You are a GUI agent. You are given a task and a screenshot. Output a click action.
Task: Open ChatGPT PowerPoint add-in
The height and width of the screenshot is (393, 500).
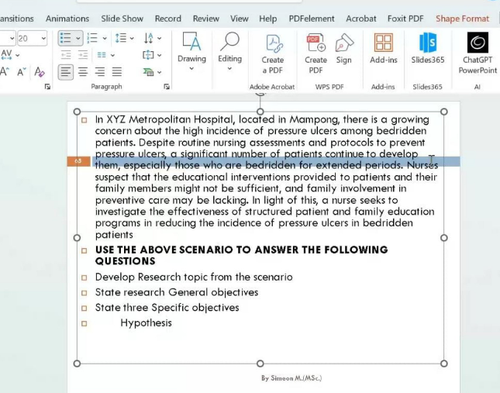click(x=478, y=53)
